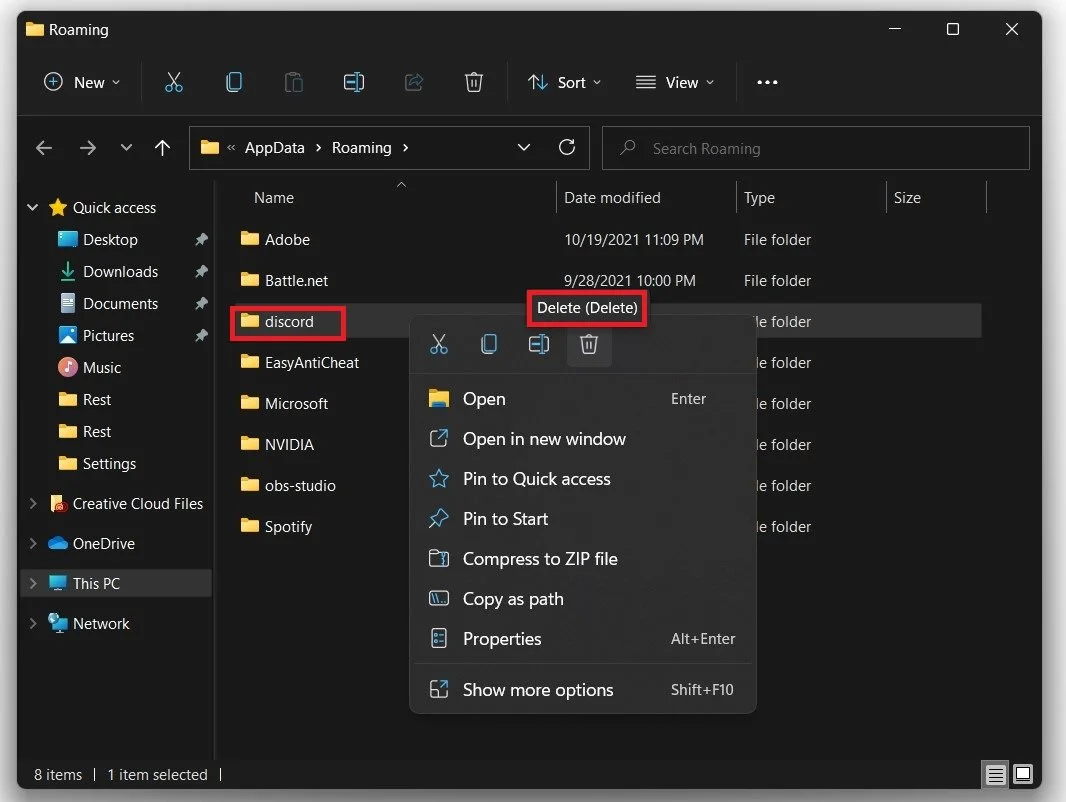Open the View dropdown menu

pyautogui.click(x=674, y=82)
